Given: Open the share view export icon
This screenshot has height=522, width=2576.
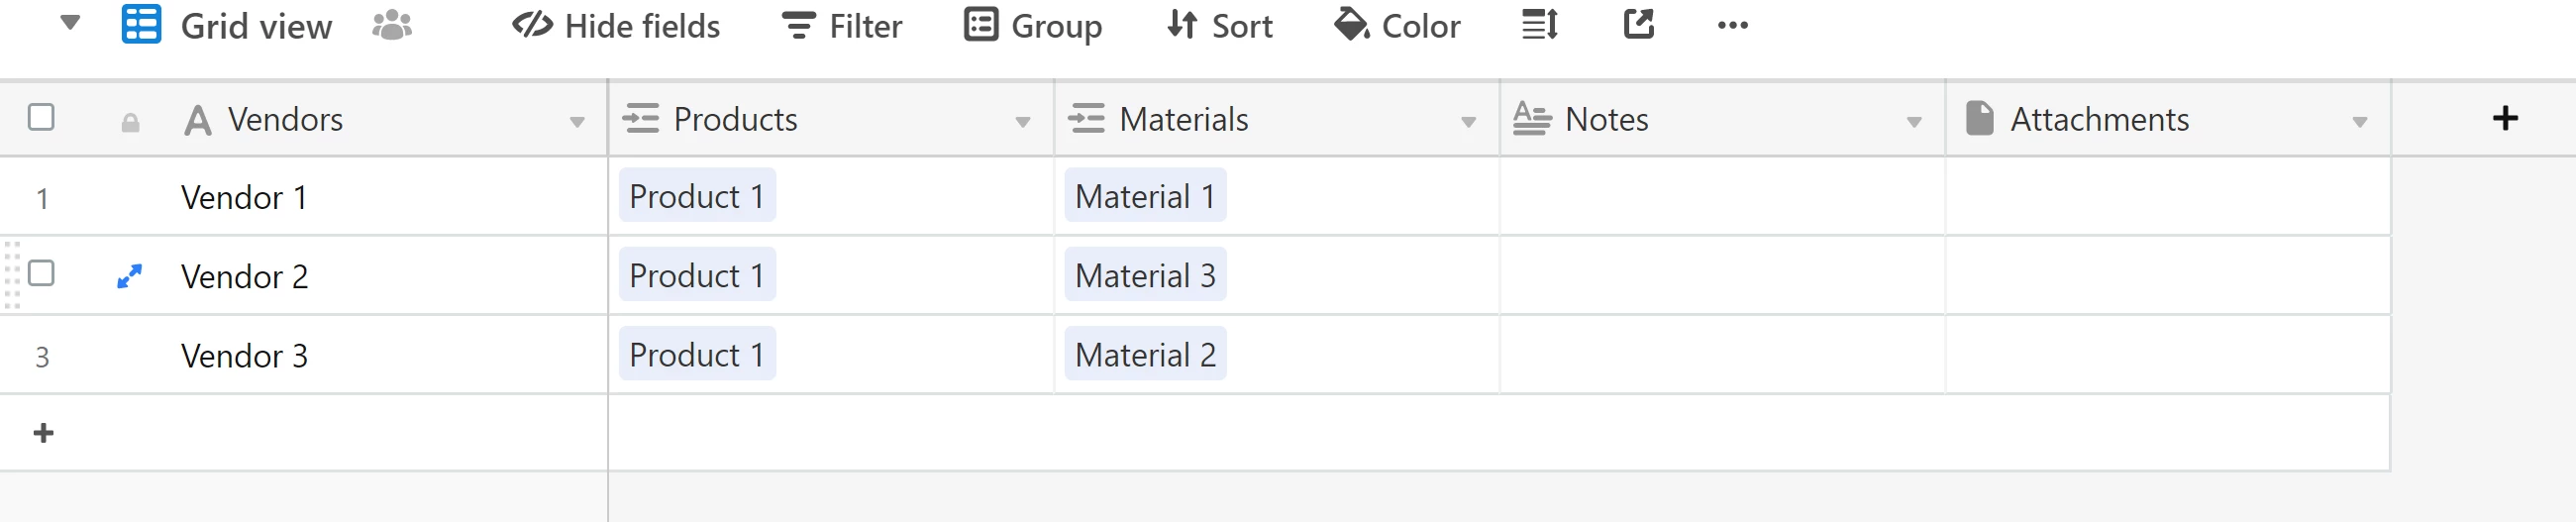Looking at the screenshot, I should [x=1638, y=25].
